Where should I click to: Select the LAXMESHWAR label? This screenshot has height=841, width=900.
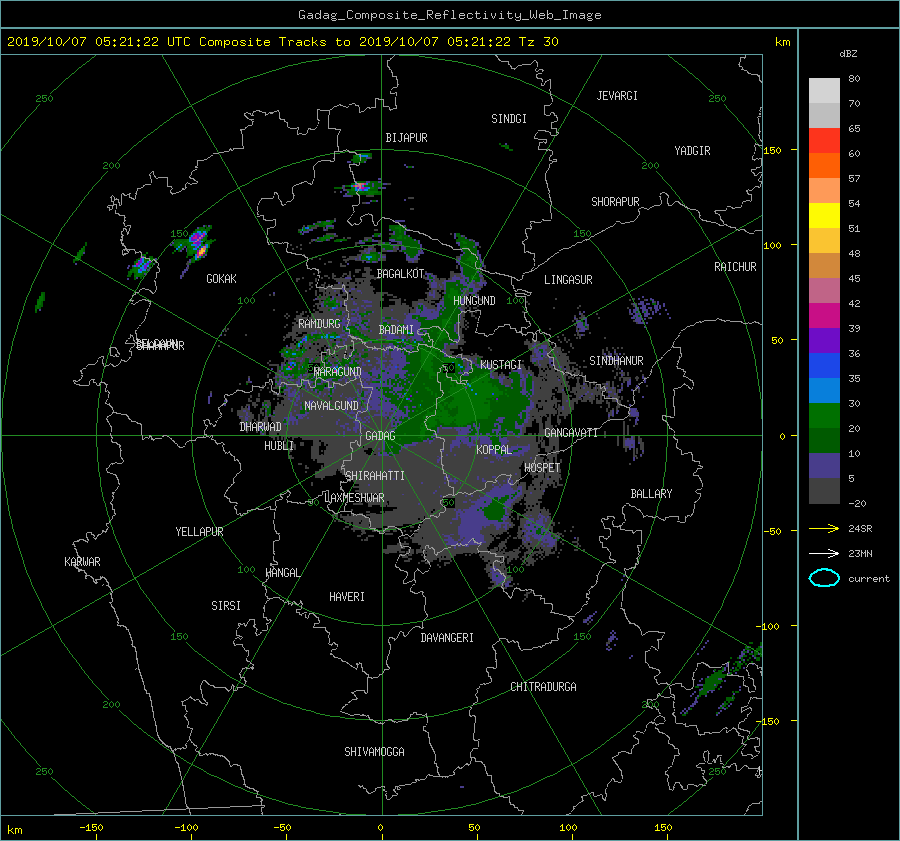tap(354, 498)
